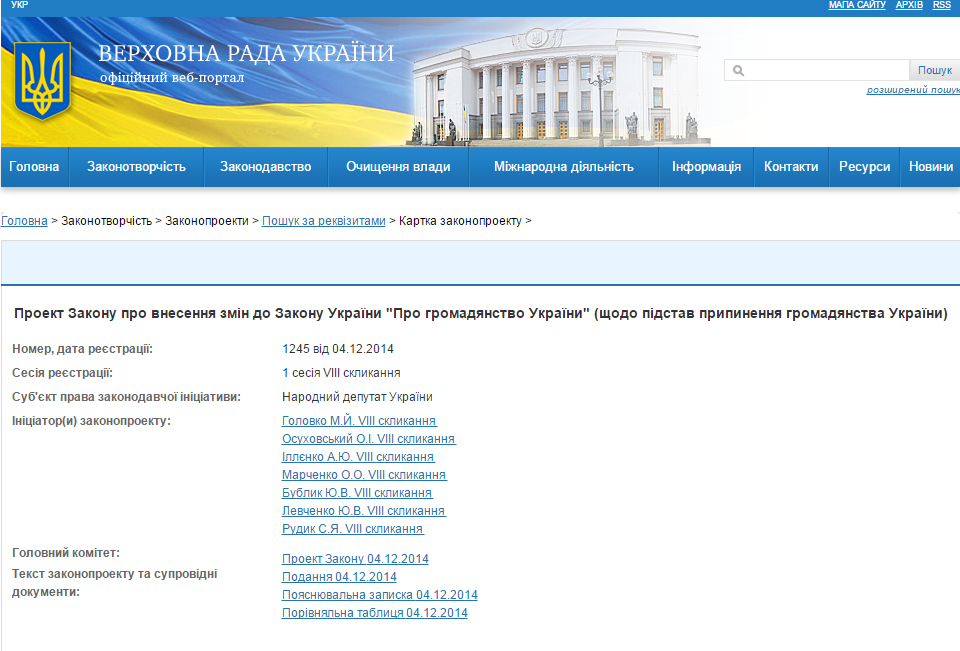Click the Картка законопроекту breadcrumb text
The width and height of the screenshot is (960, 651).
460,220
